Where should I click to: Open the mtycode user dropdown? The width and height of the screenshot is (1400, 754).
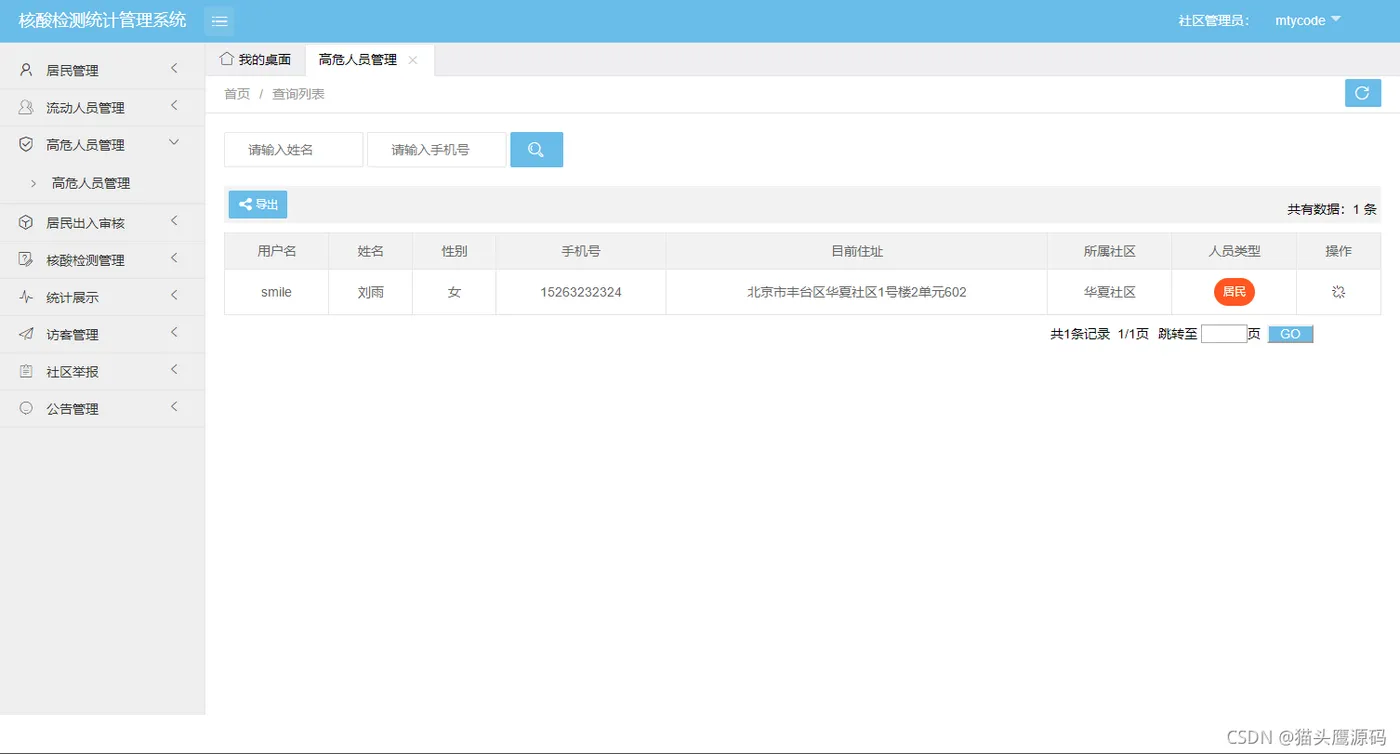(1308, 20)
